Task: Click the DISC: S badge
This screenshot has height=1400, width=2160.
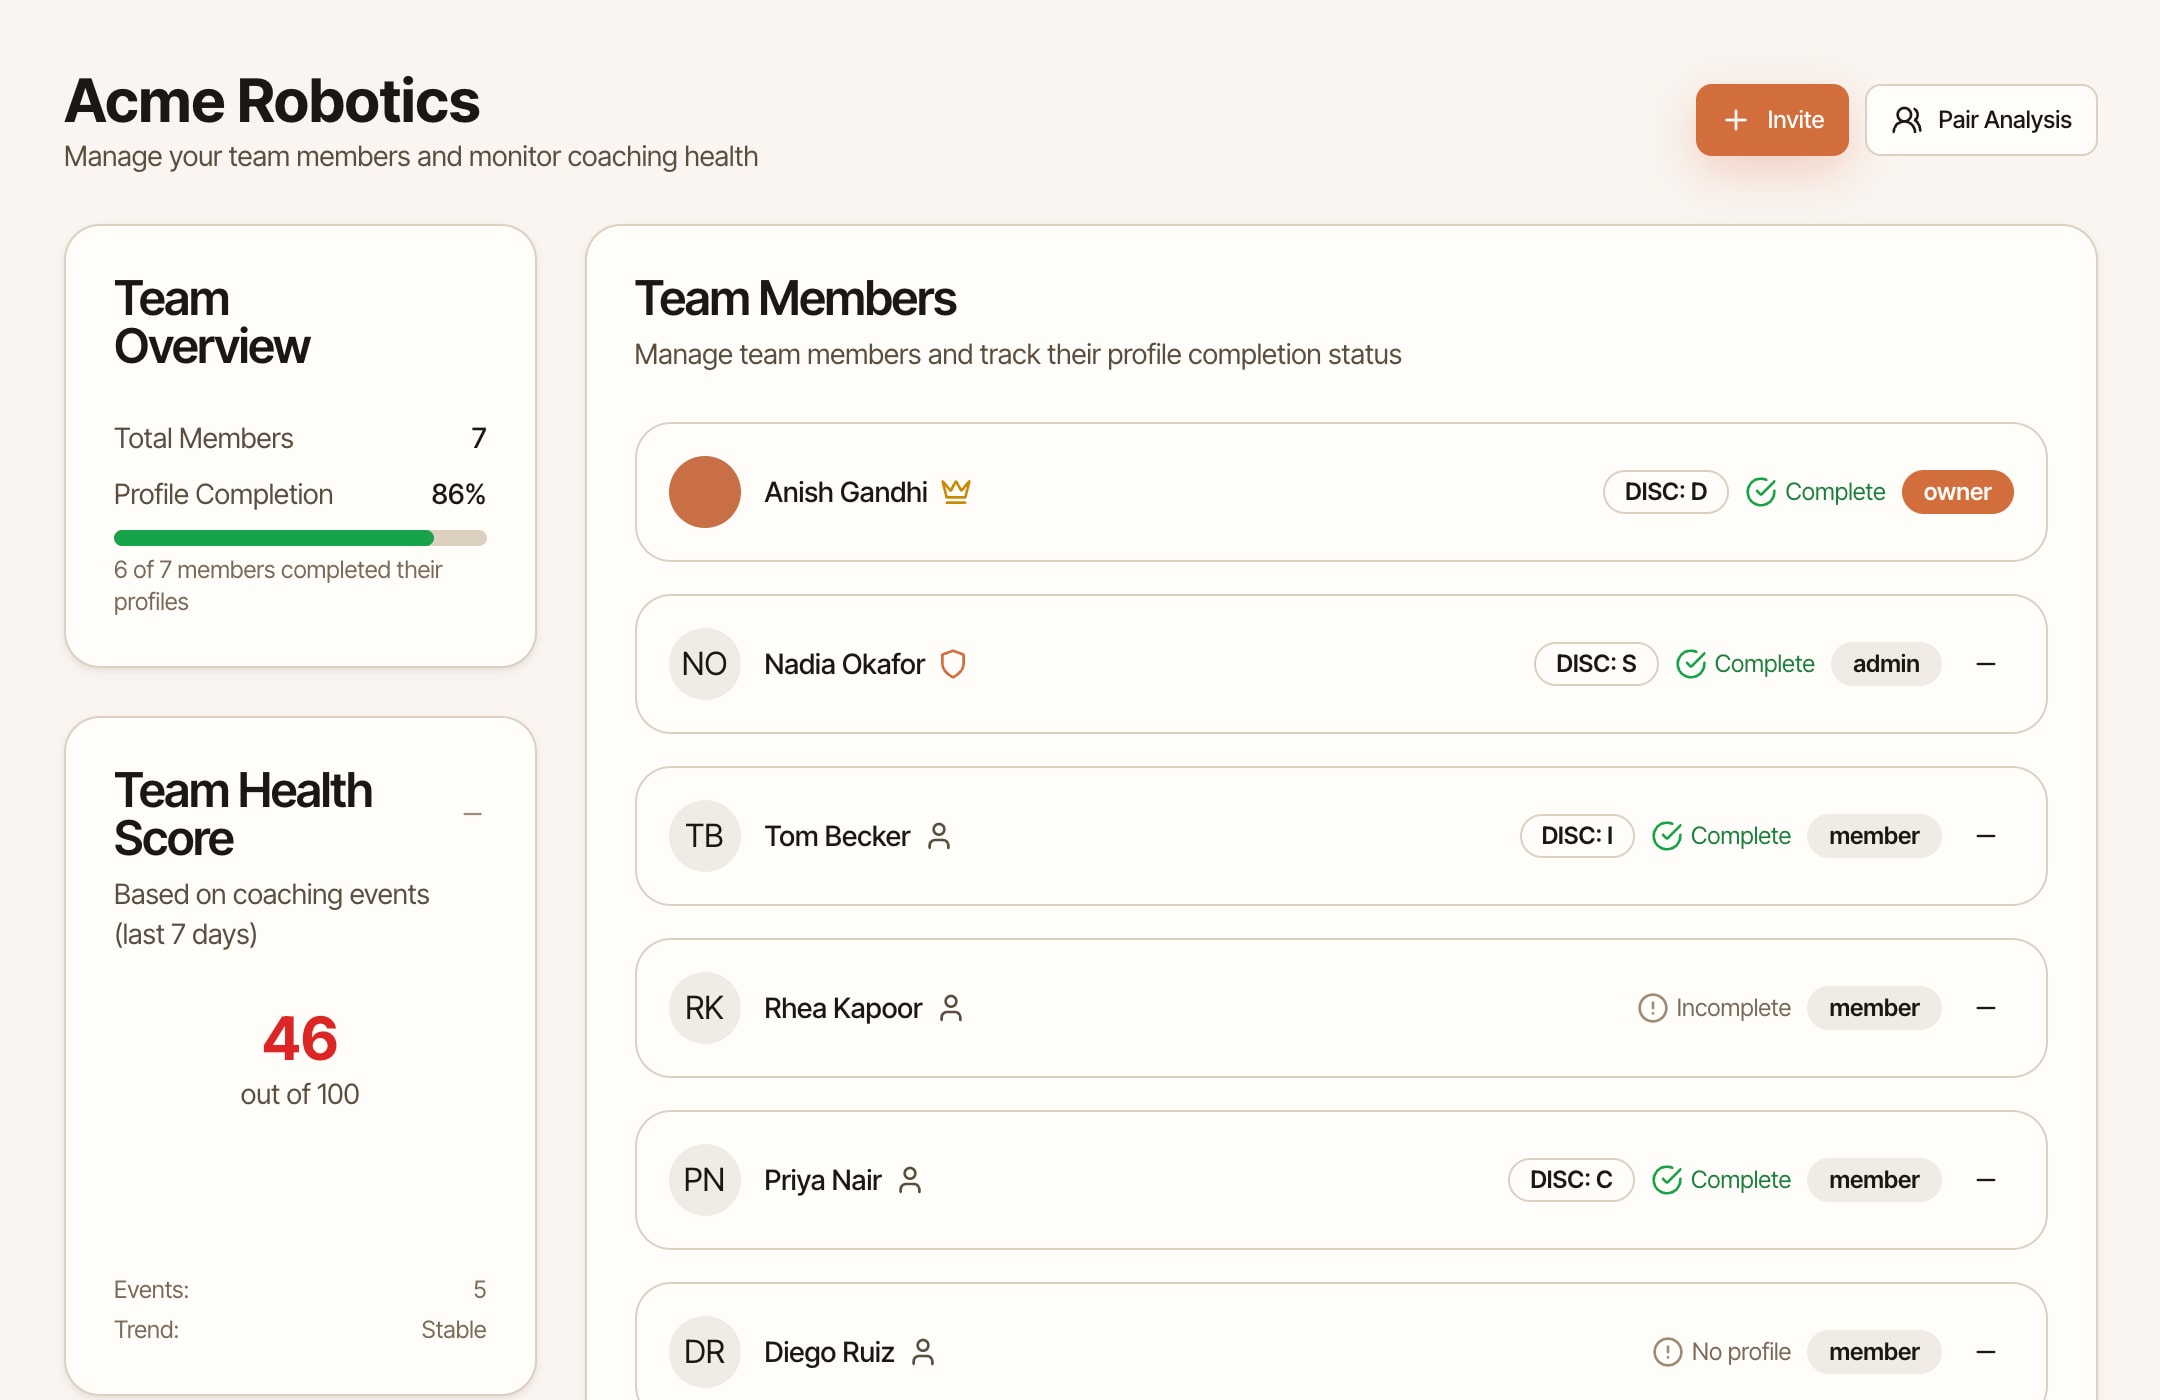Action: pyautogui.click(x=1596, y=664)
